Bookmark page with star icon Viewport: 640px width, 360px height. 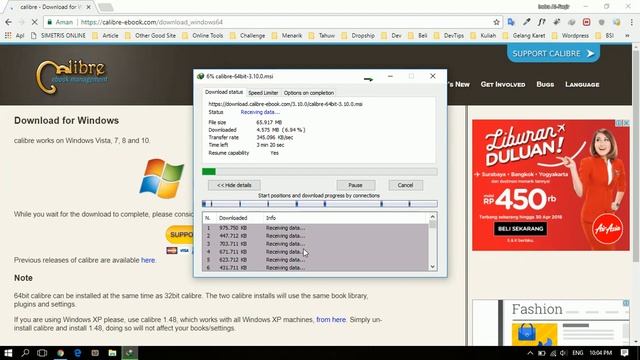496,22
